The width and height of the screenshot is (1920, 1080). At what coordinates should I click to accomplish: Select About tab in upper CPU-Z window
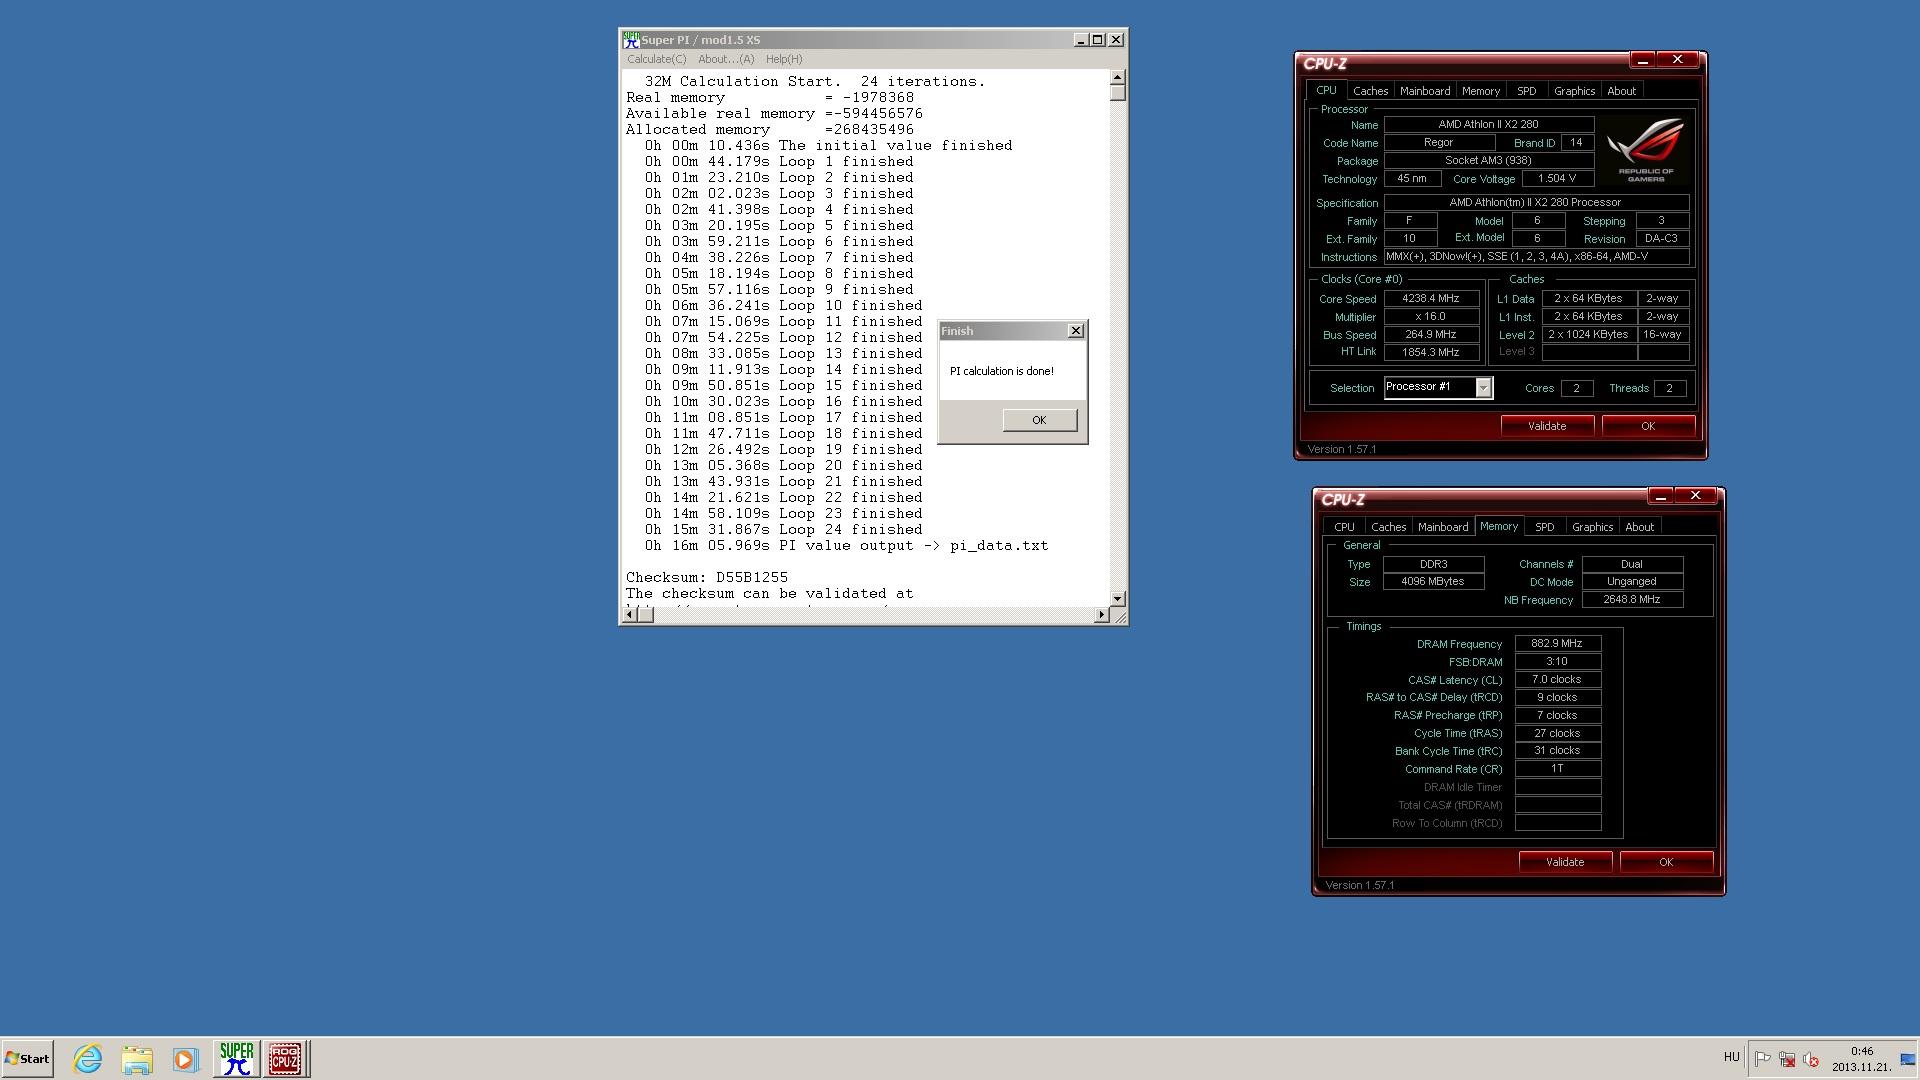coord(1621,91)
